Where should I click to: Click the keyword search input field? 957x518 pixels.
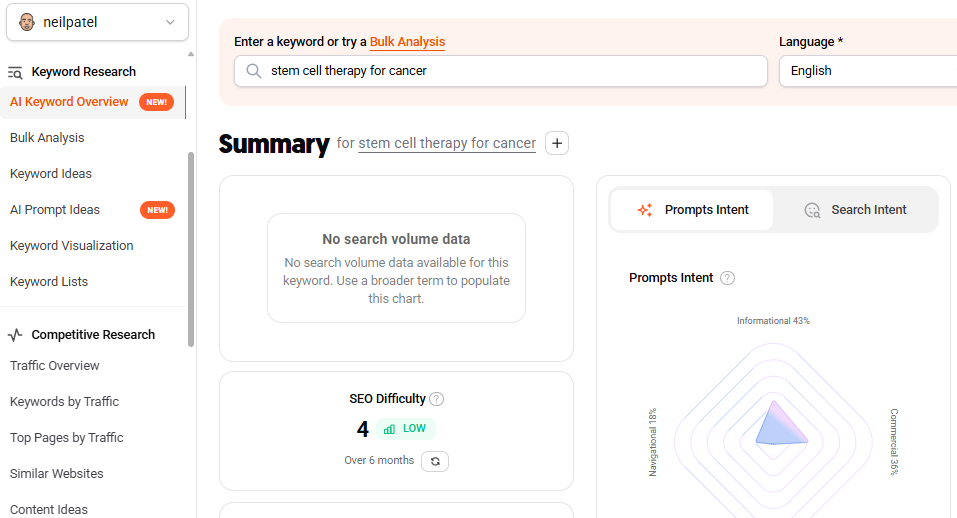(500, 71)
